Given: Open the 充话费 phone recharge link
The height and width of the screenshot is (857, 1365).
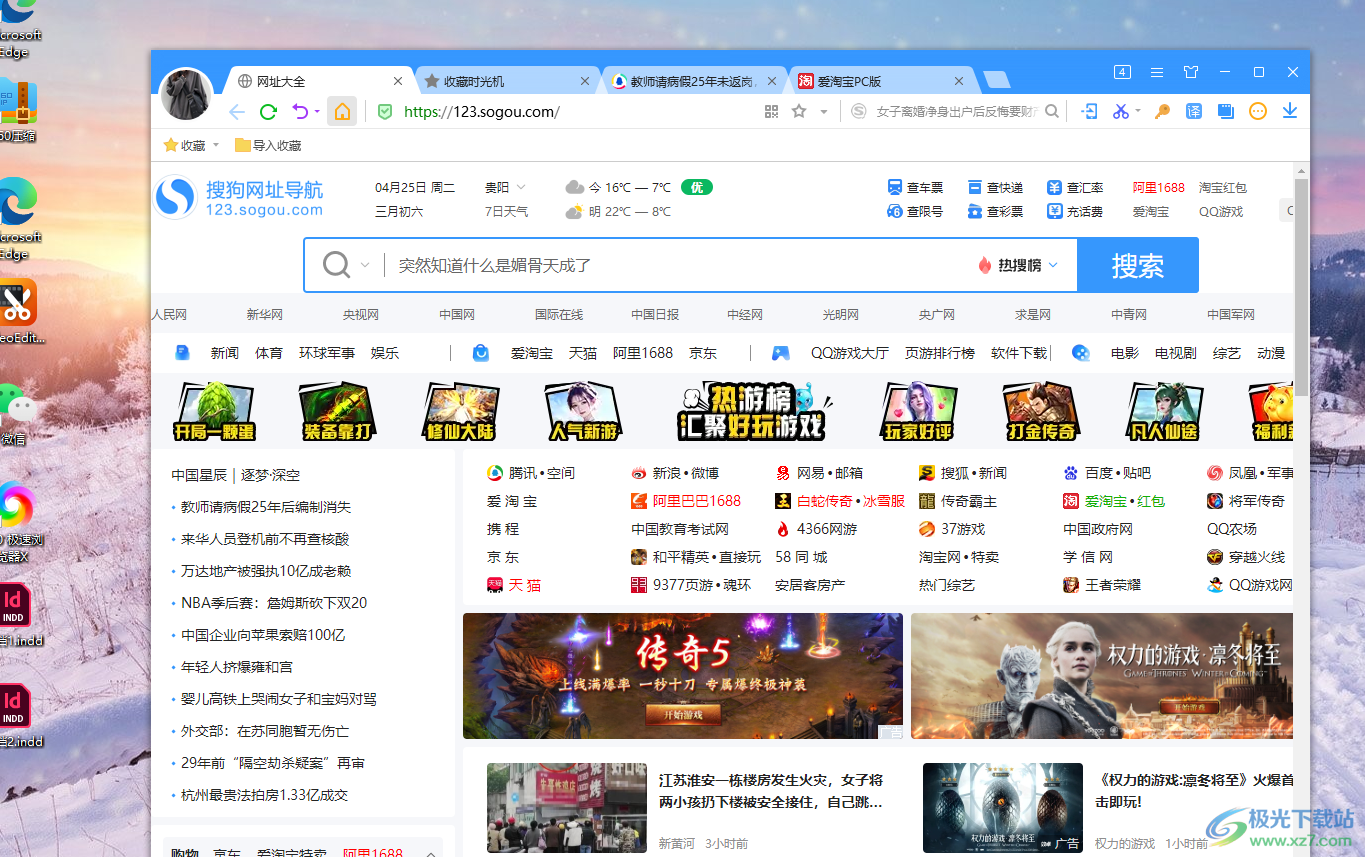Looking at the screenshot, I should tap(1075, 211).
